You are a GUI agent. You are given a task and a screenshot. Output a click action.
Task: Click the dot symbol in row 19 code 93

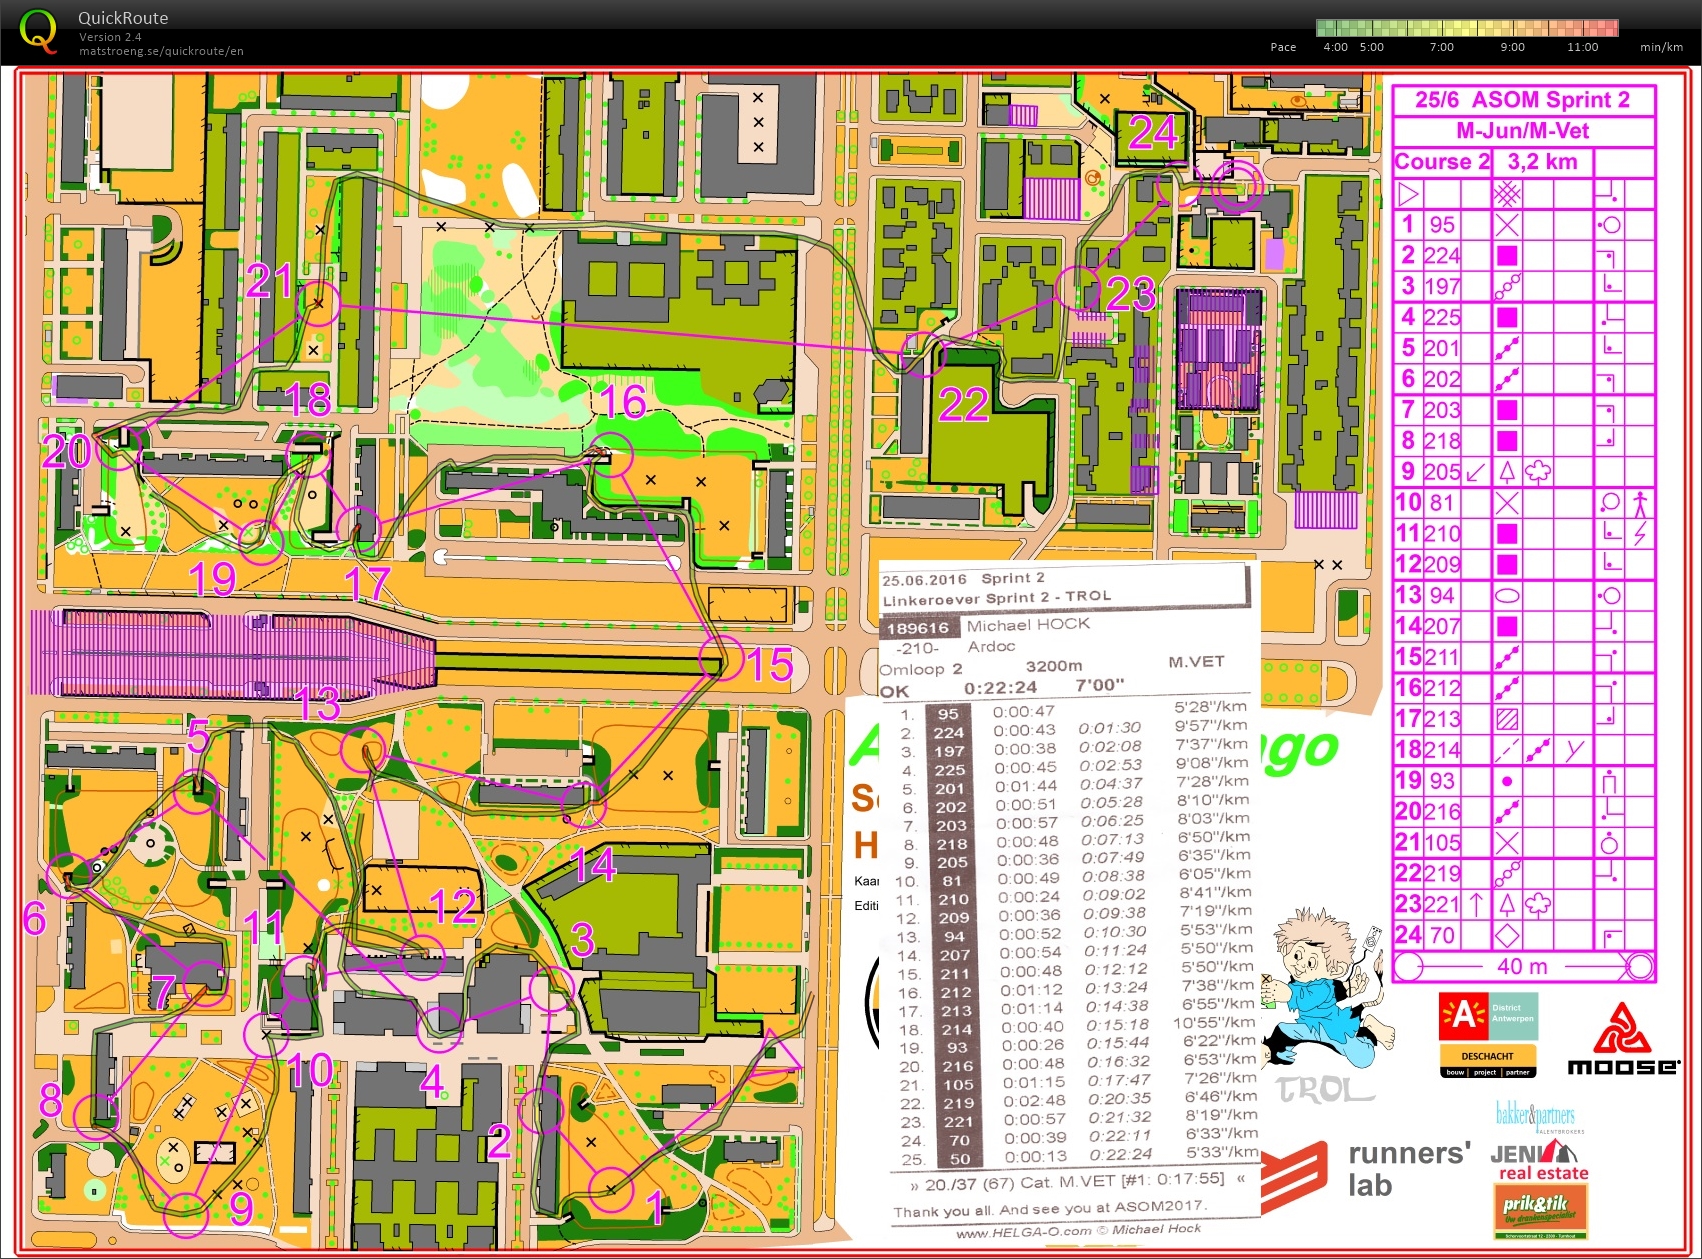pyautogui.click(x=1507, y=781)
